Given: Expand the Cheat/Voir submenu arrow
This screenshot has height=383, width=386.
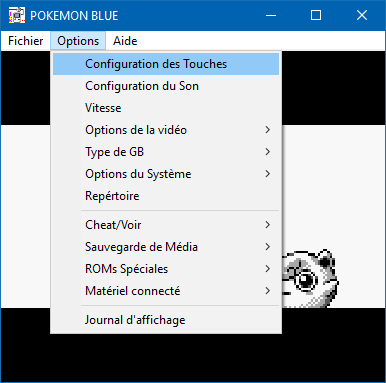Looking at the screenshot, I should pos(268,225).
